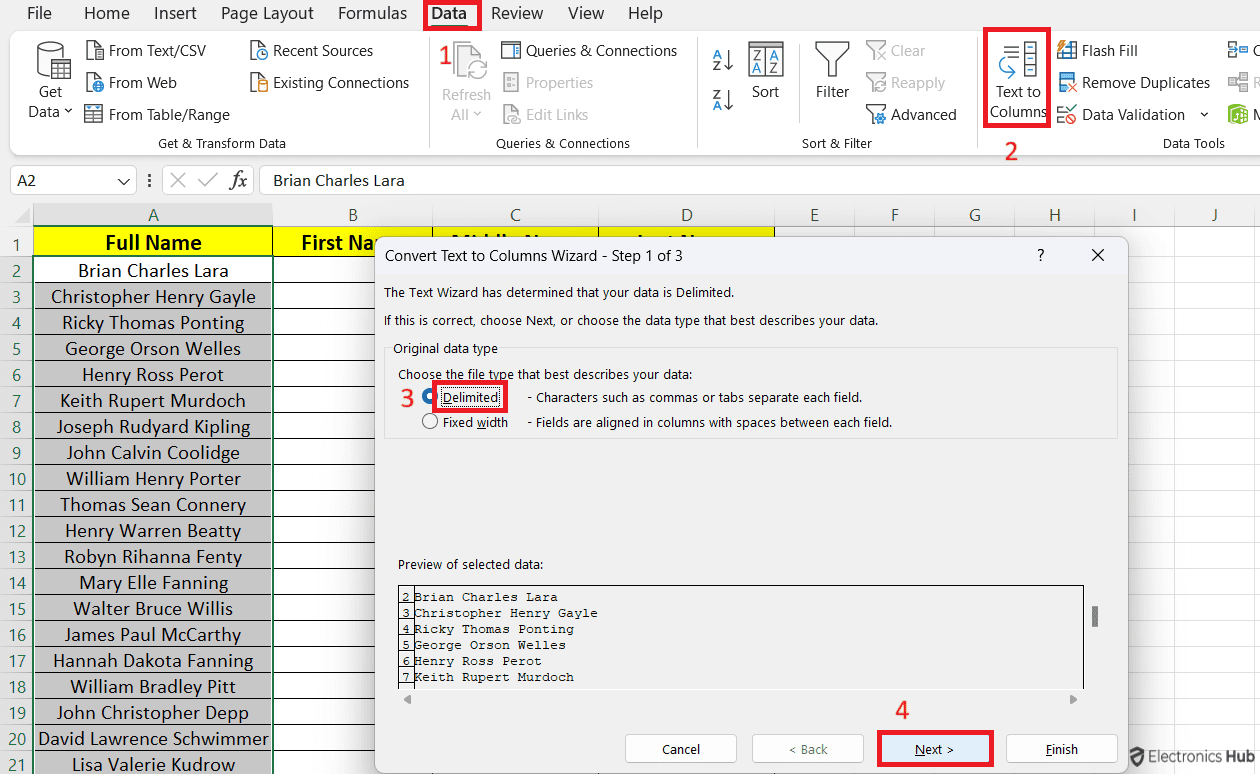Open the Review tab

pyautogui.click(x=517, y=13)
